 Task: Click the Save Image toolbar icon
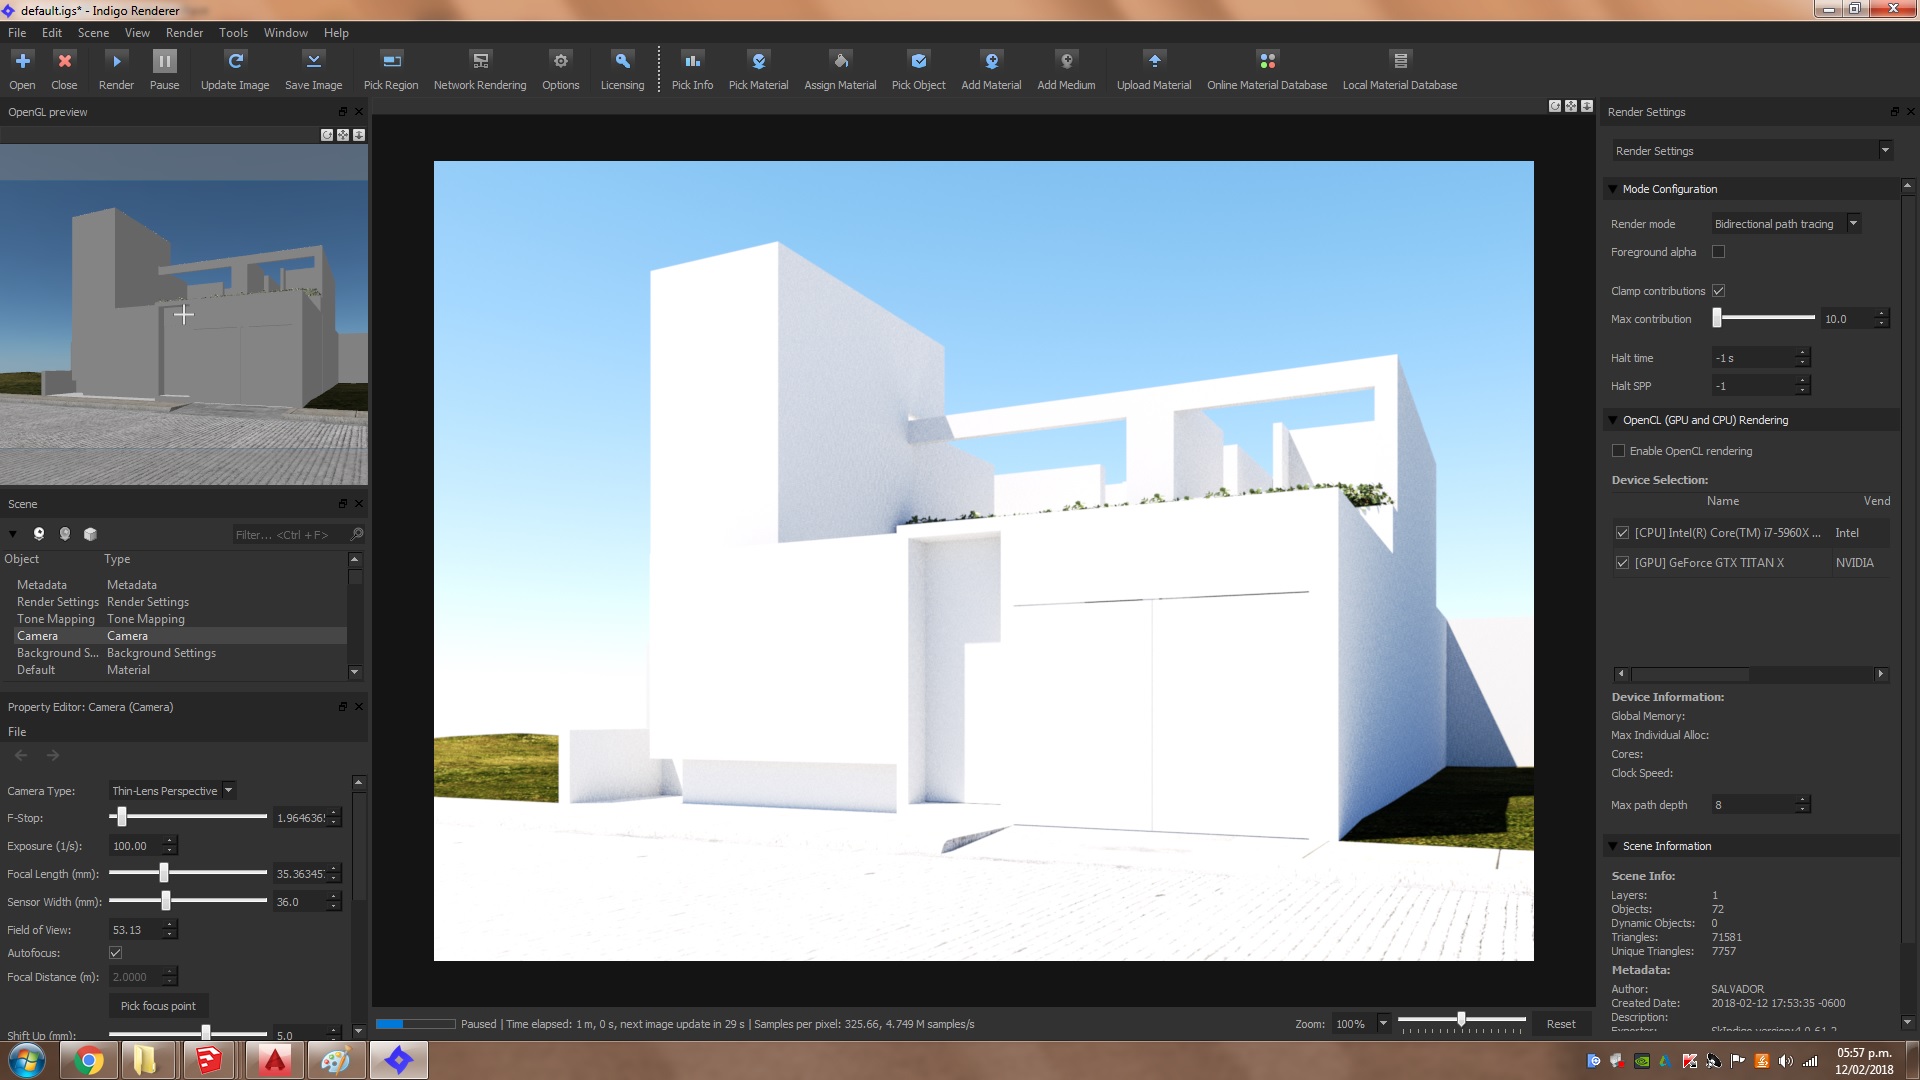[313, 62]
